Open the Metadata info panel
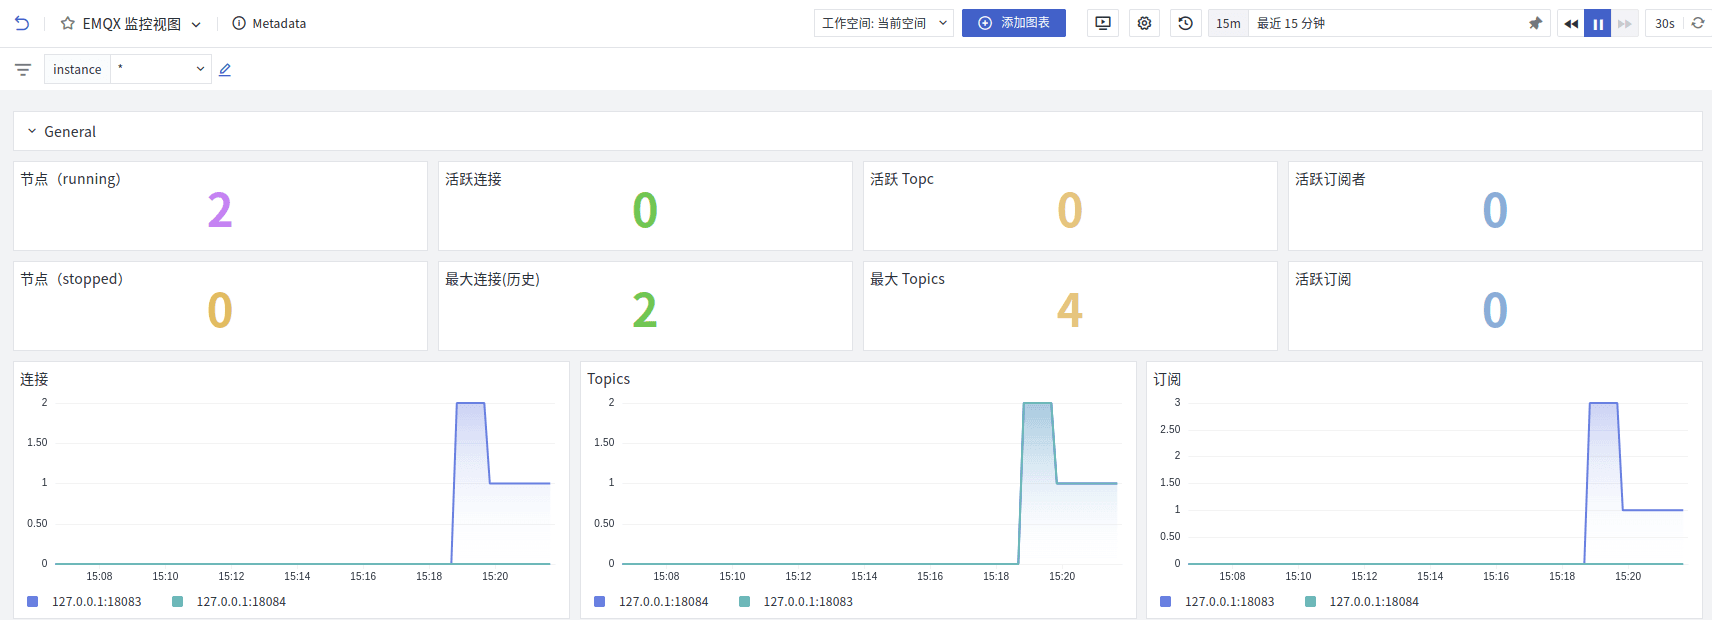This screenshot has width=1712, height=620. [269, 23]
